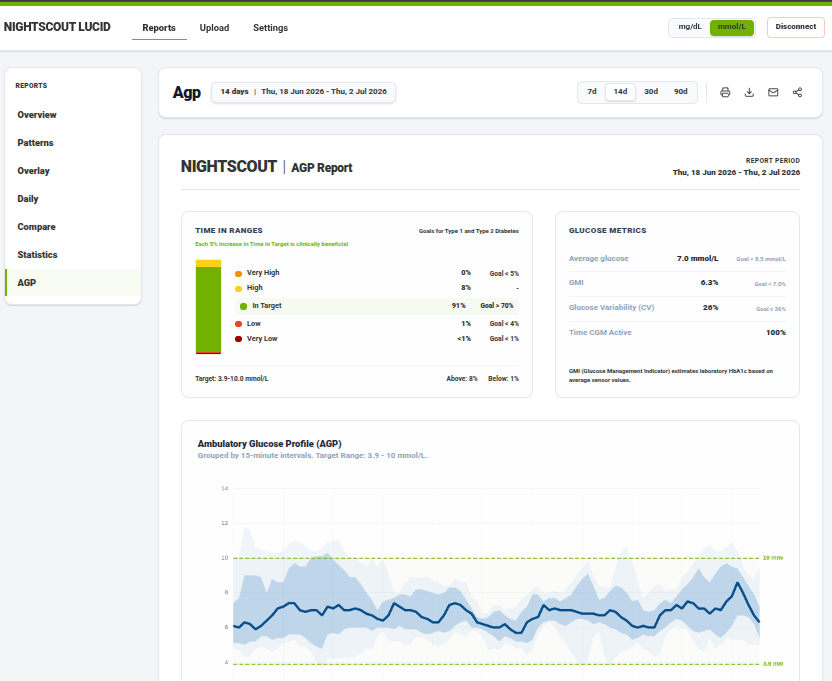Switch units to mmol/L
Image resolution: width=832 pixels, height=681 pixels.
tap(731, 27)
